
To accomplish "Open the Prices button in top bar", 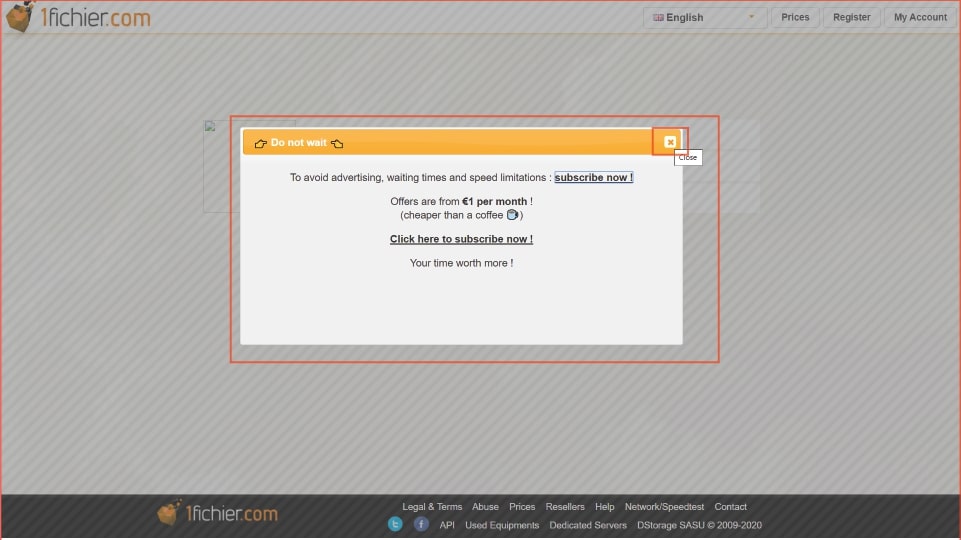I will coord(795,17).
